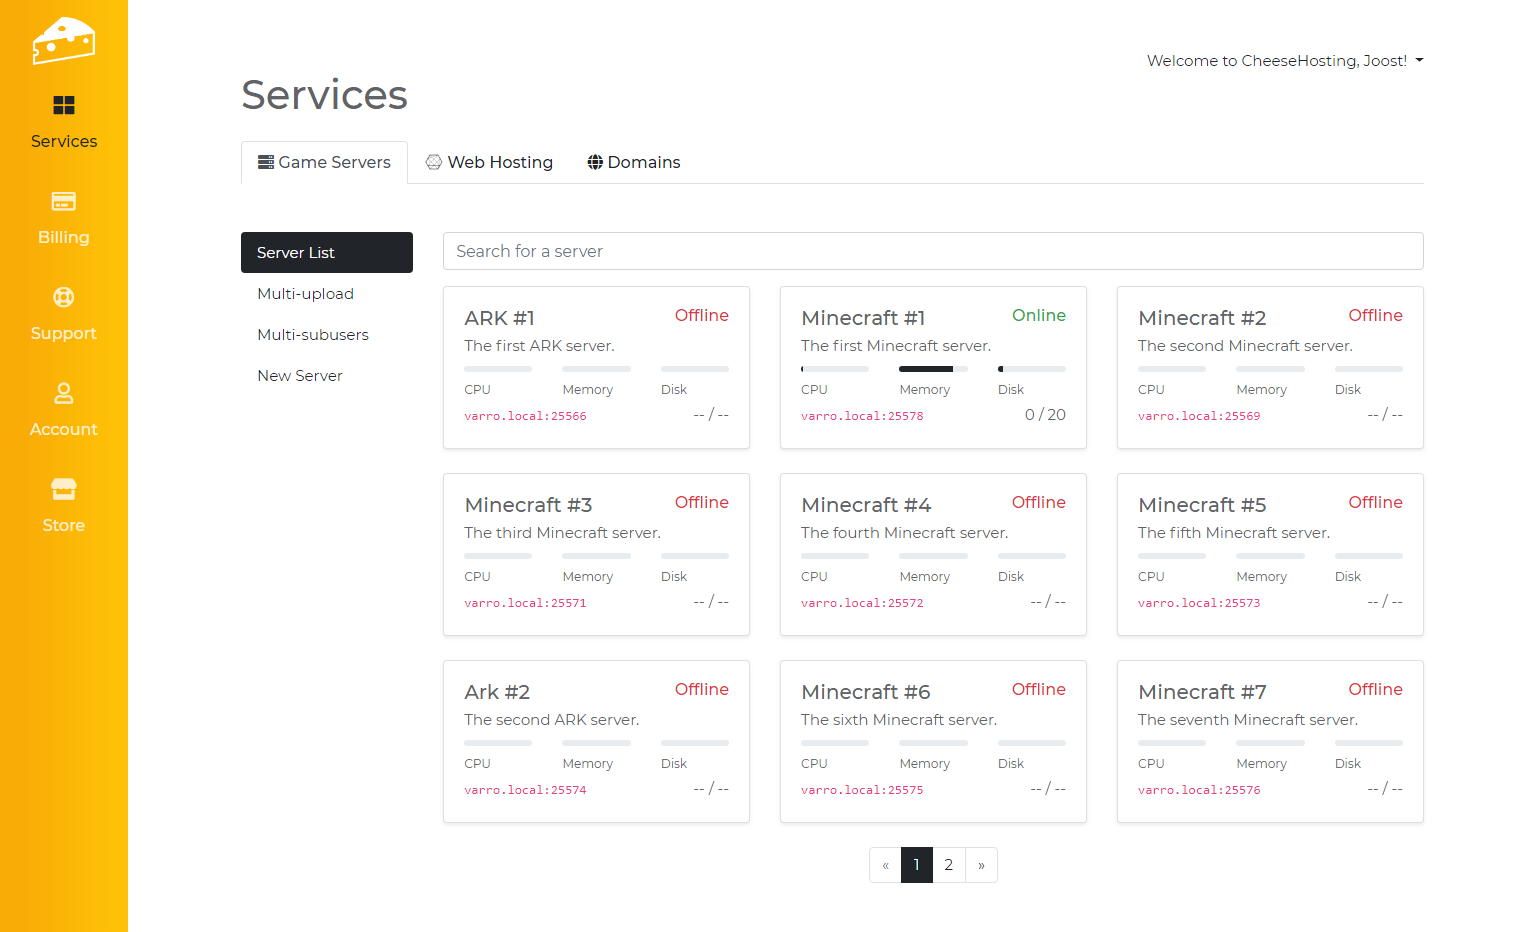Focus the Search for a server field

click(932, 251)
